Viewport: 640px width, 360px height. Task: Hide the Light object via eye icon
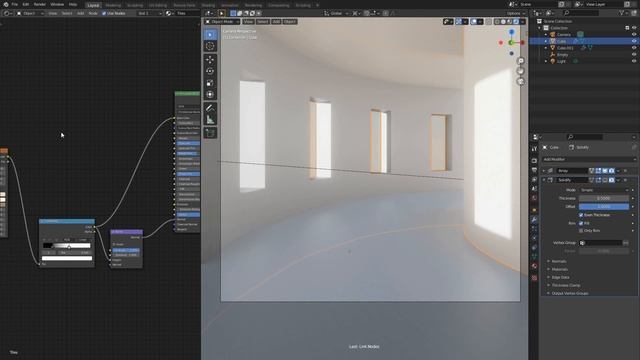[x=634, y=61]
